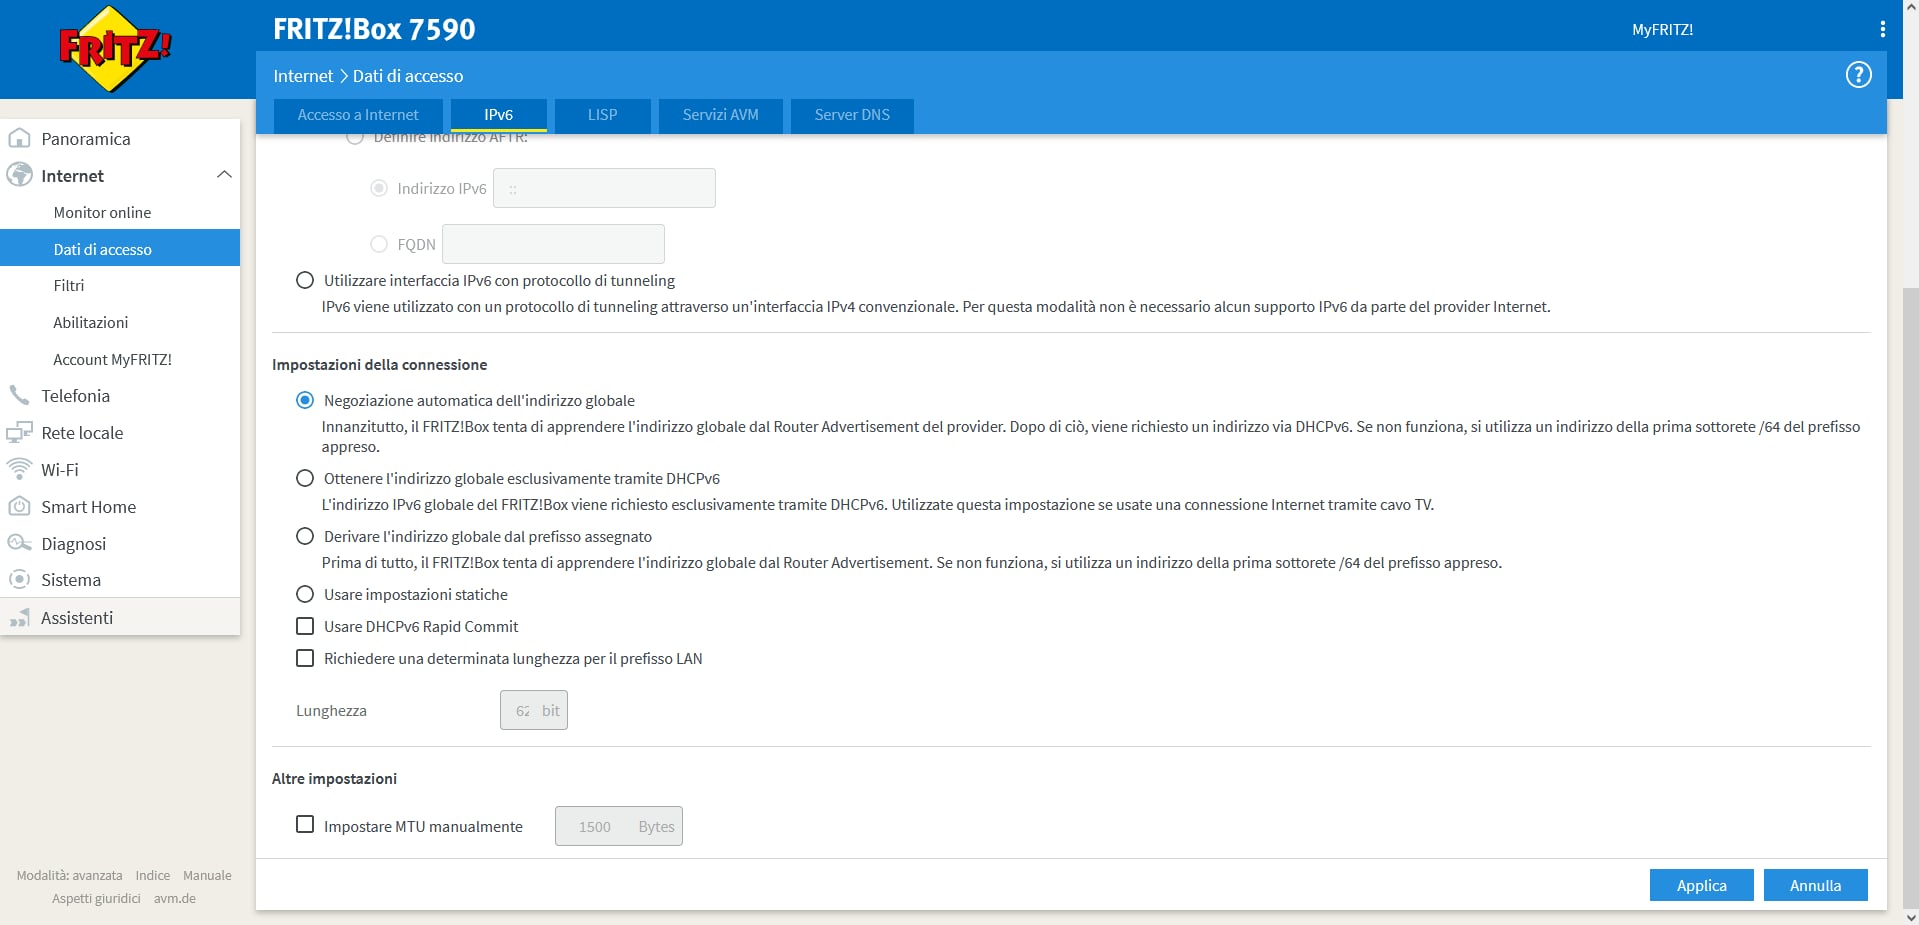This screenshot has height=925, width=1919.
Task: Click the FQDN text field
Action: [553, 244]
